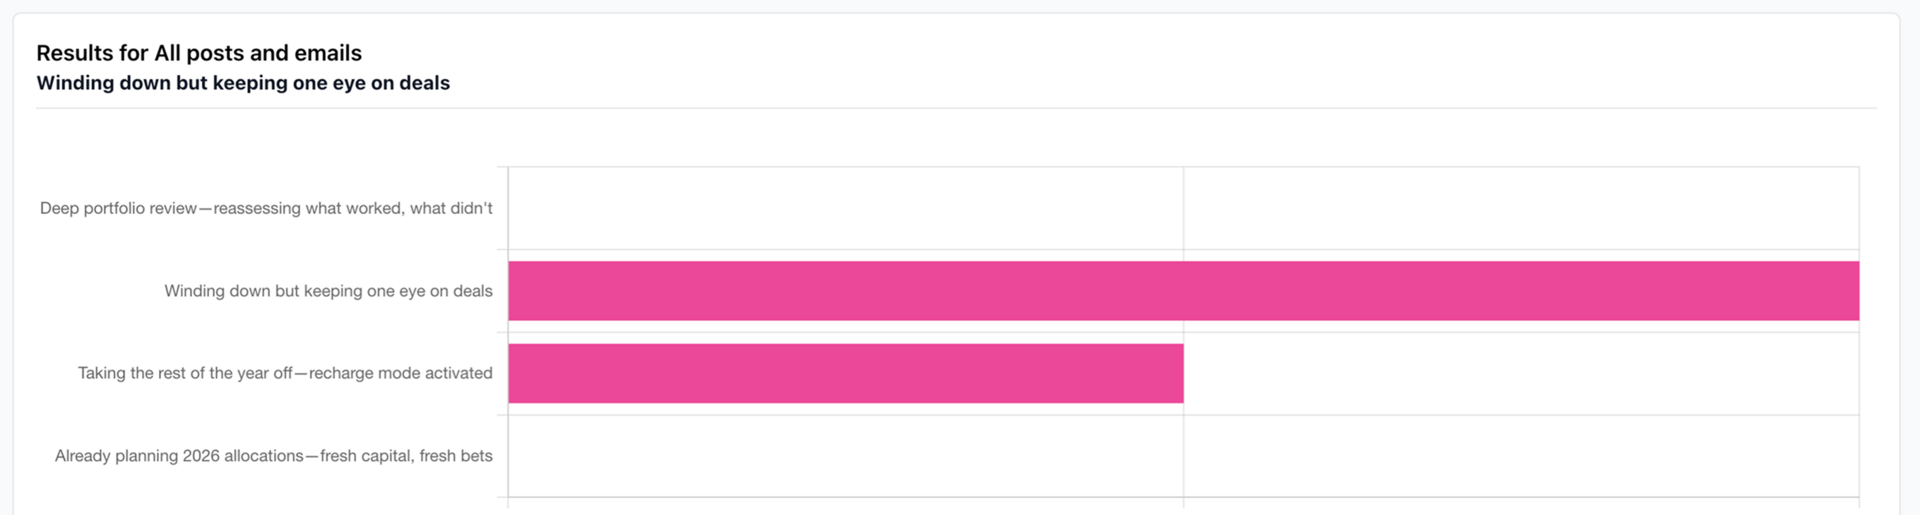Click the "Results for All posts and emails" heading
This screenshot has height=515, width=1920.
point(199,53)
